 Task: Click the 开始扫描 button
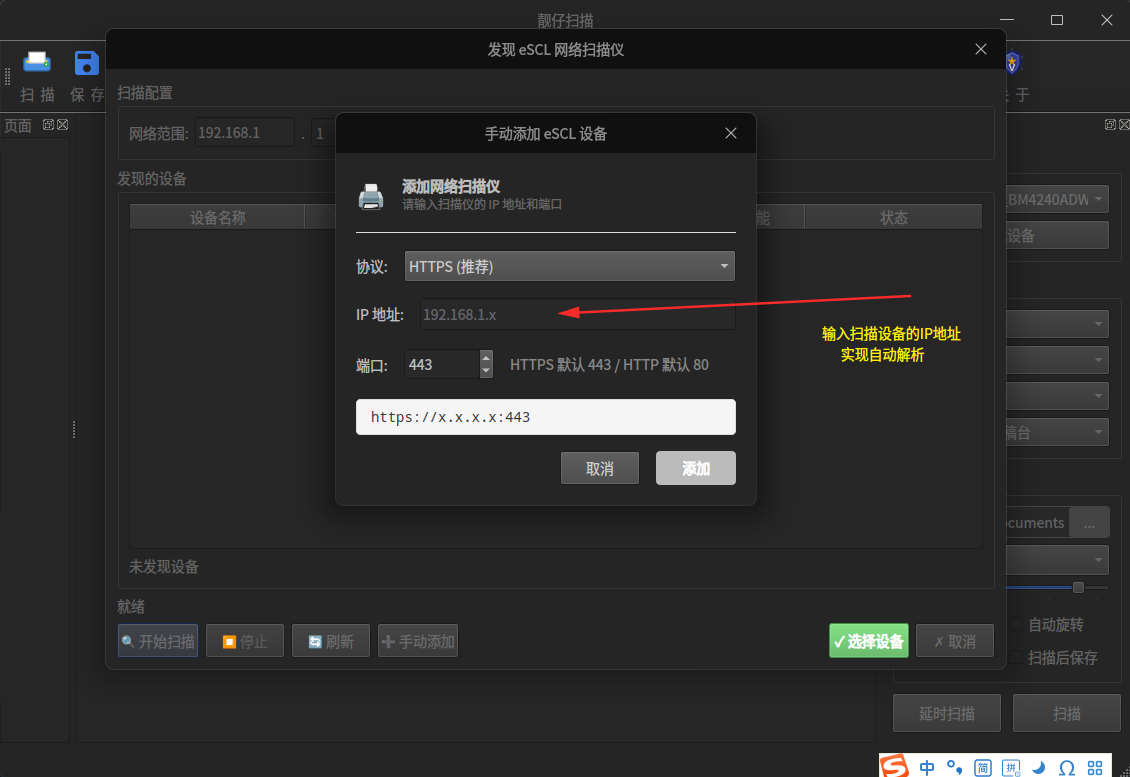[158, 641]
